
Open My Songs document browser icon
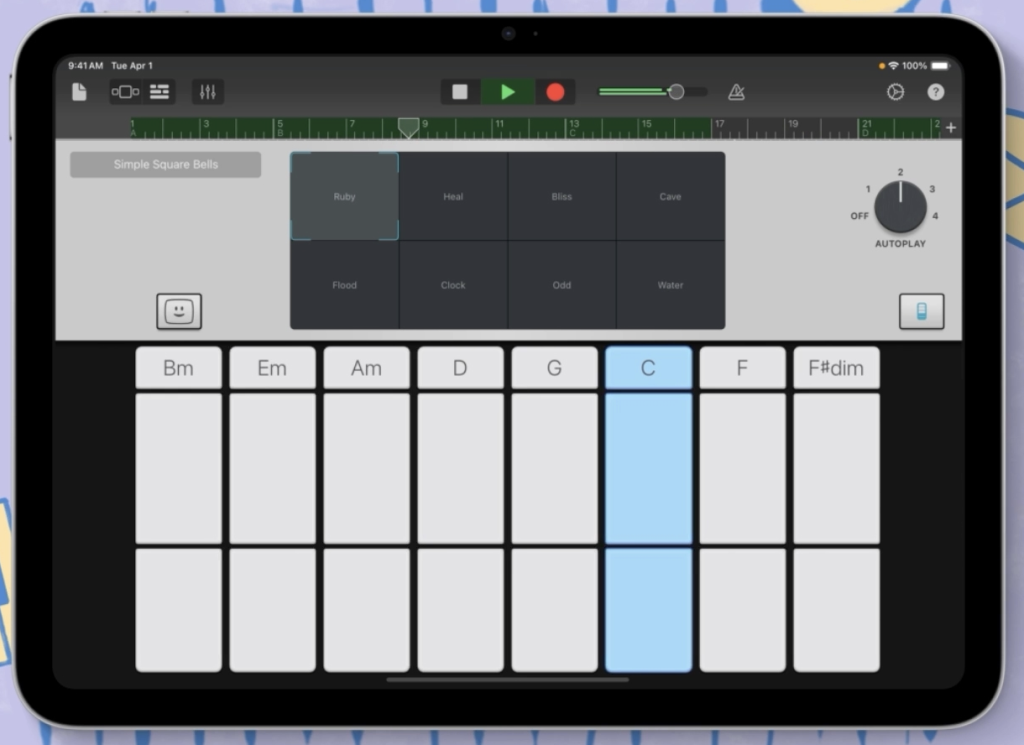pyautogui.click(x=79, y=92)
